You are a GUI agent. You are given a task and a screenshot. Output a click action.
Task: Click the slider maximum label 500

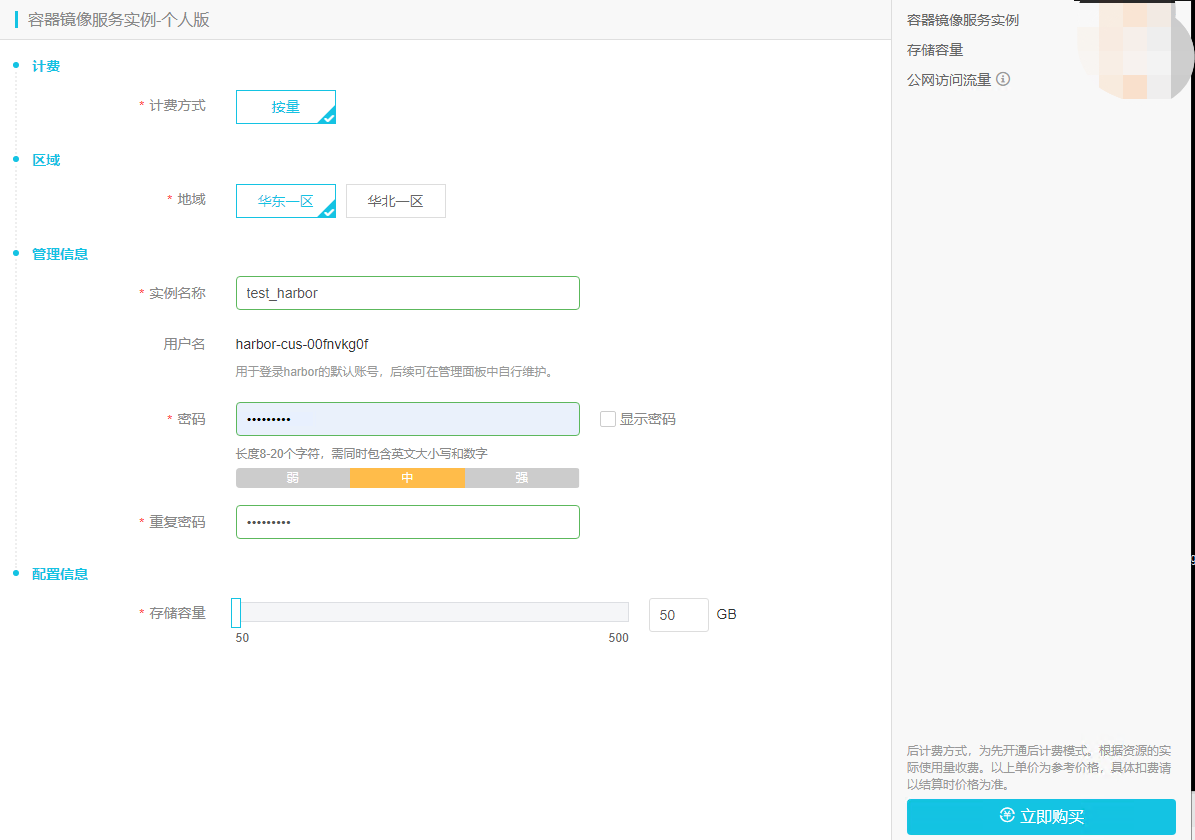619,637
